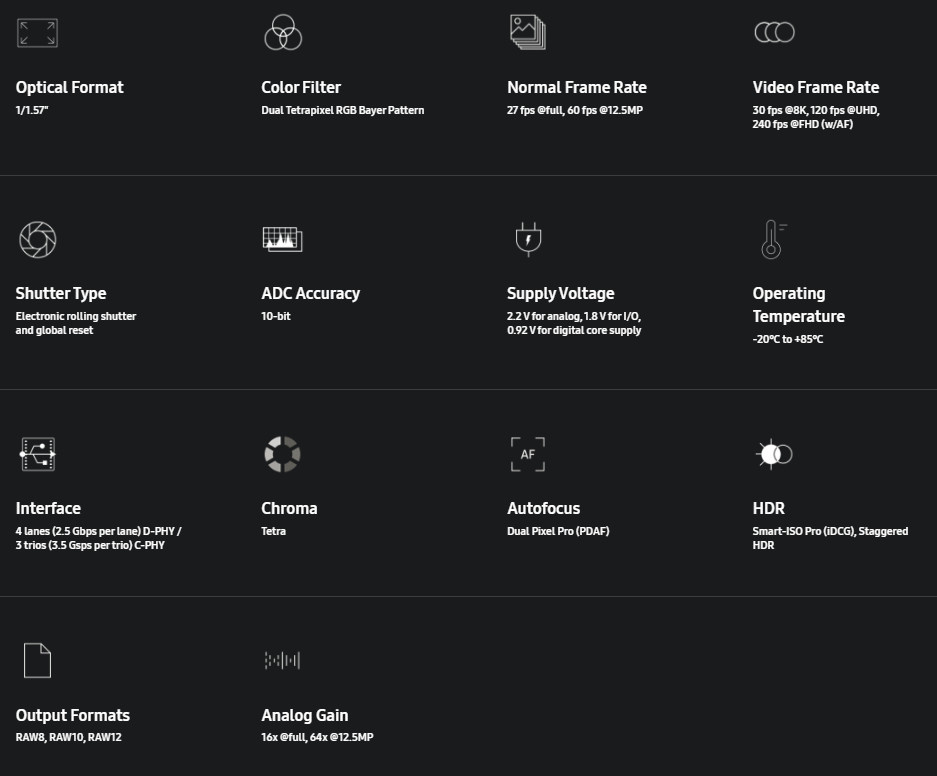
Task: Click the HDR sun icon
Action: [773, 454]
